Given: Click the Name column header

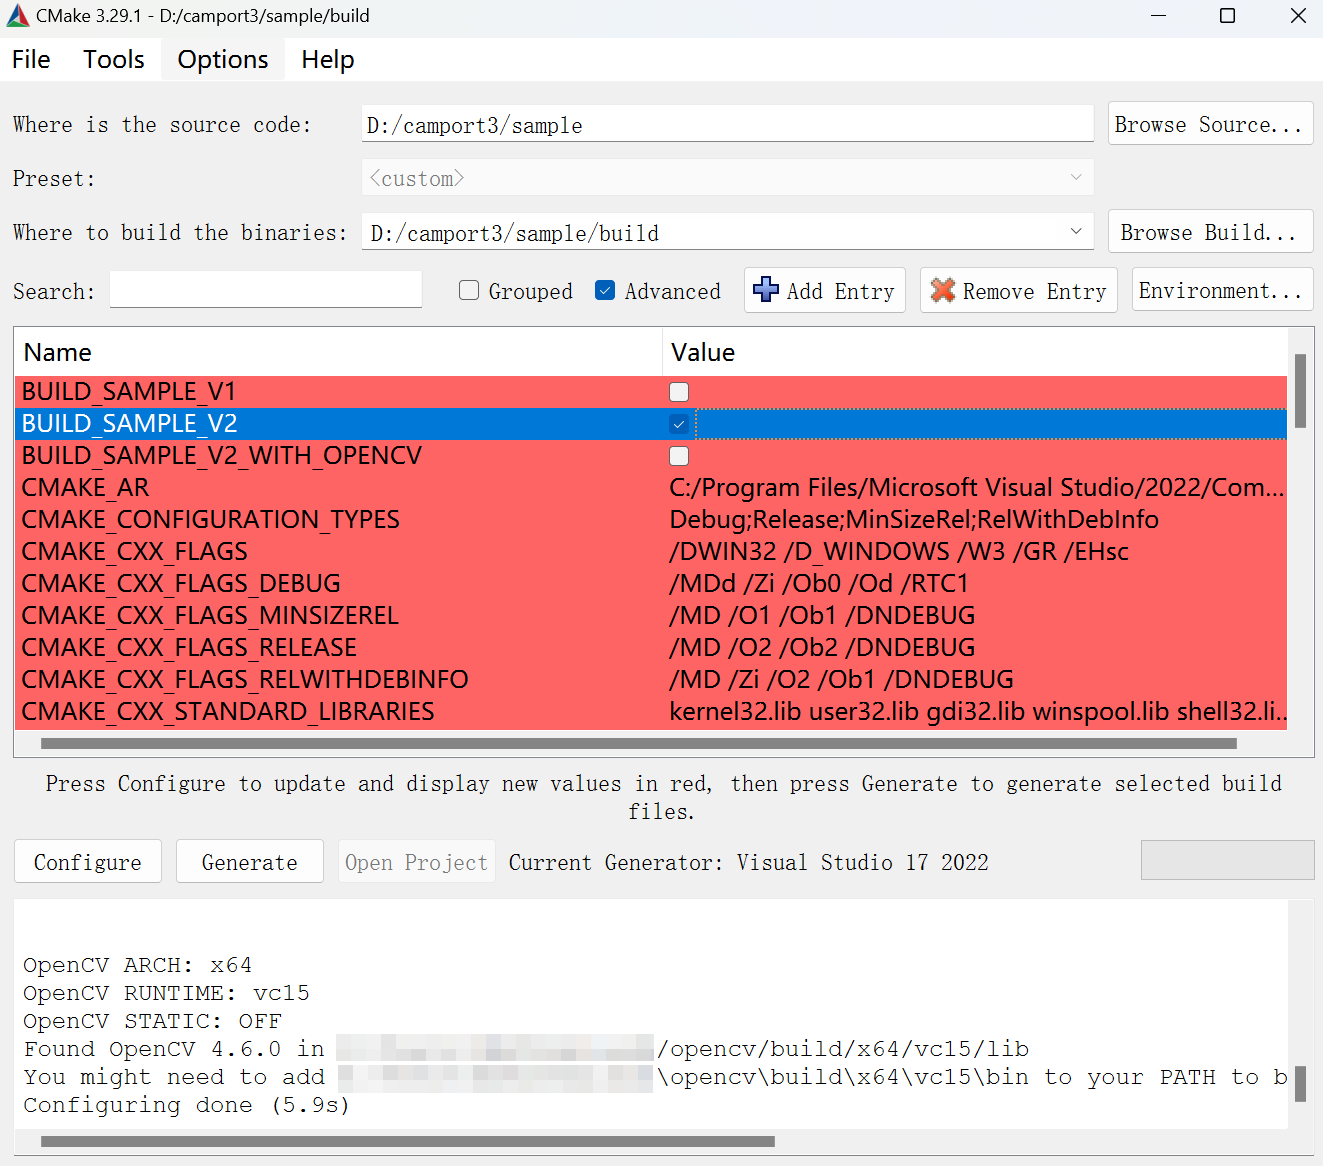Looking at the screenshot, I should (338, 352).
